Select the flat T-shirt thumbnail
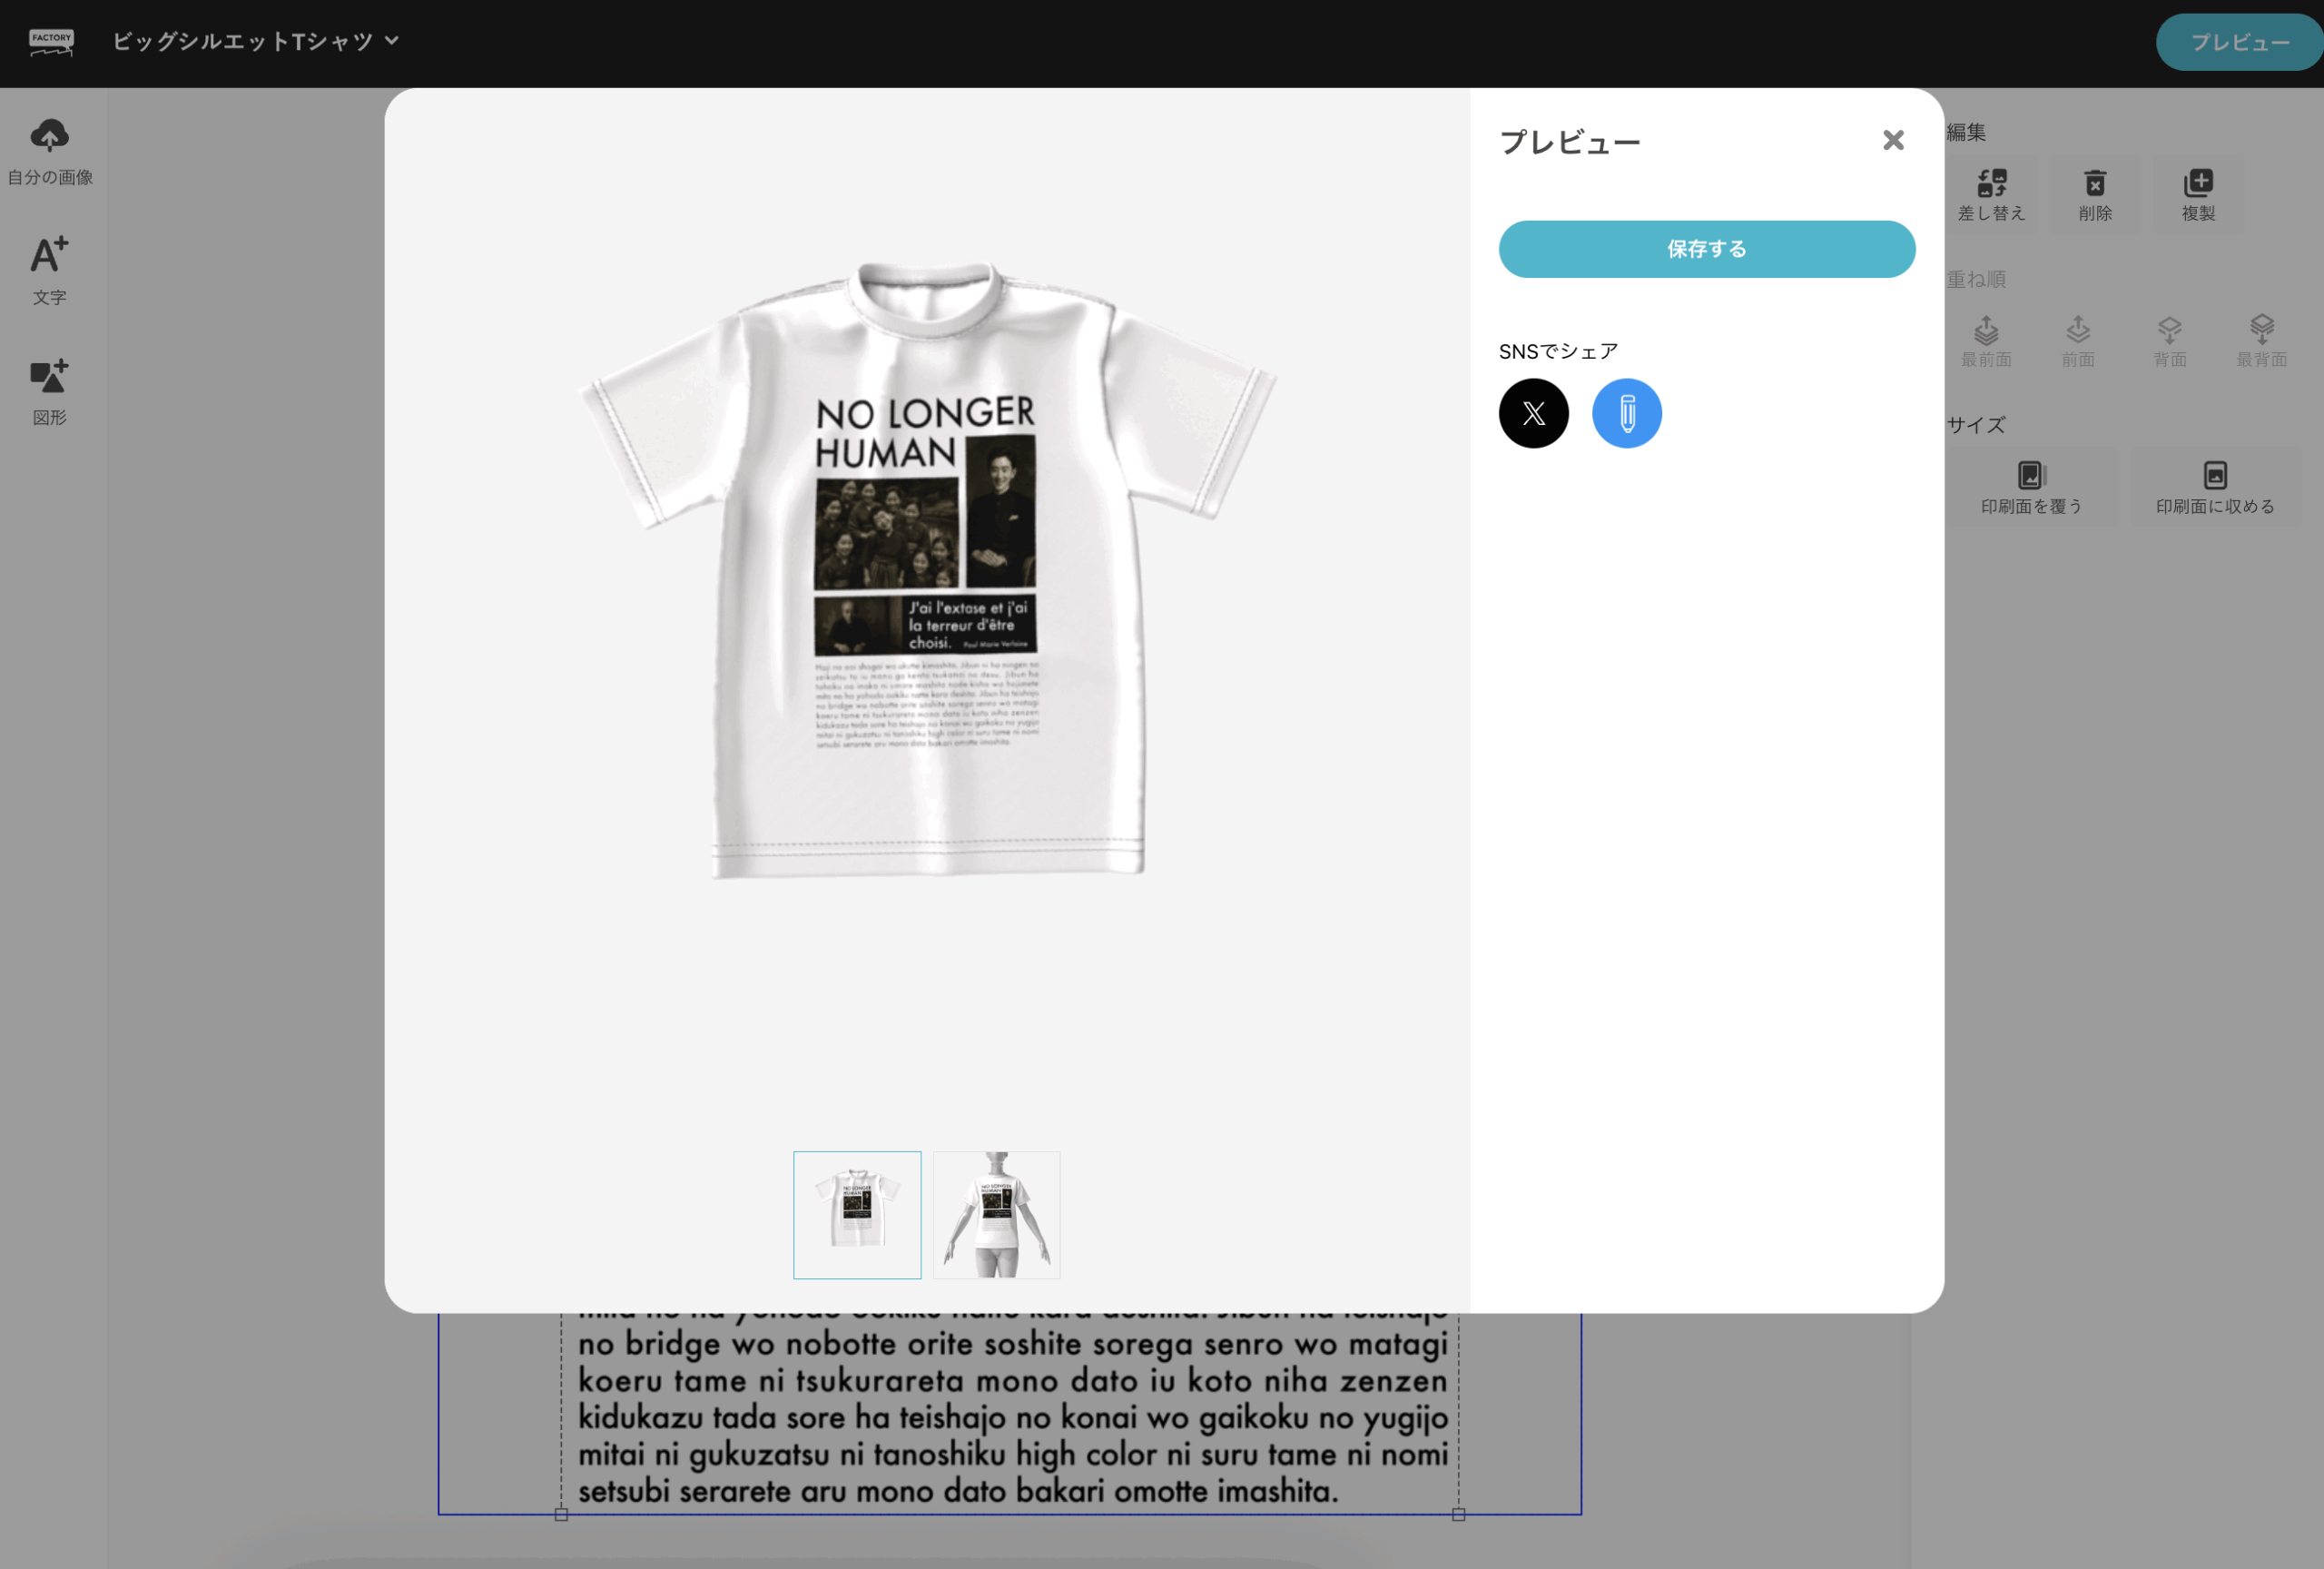Viewport: 2324px width, 1569px height. click(x=857, y=1214)
